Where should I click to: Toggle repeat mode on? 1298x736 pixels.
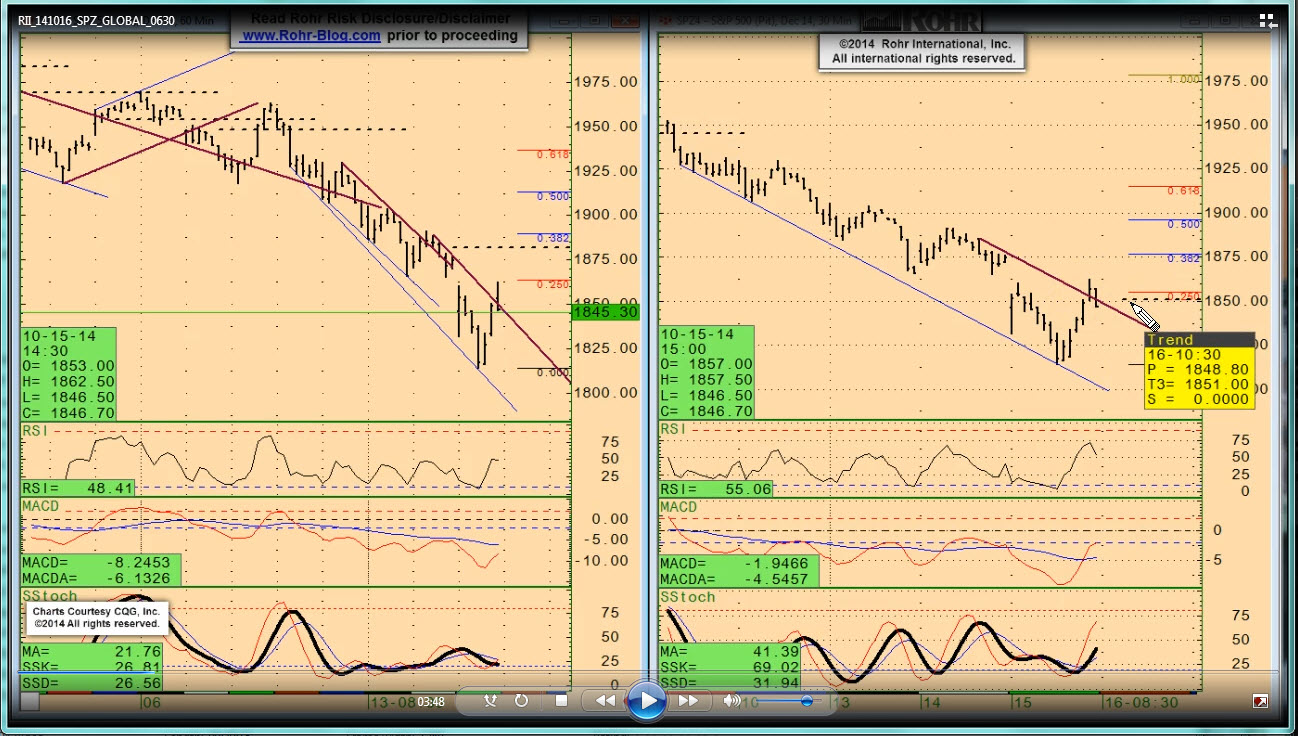[x=521, y=701]
